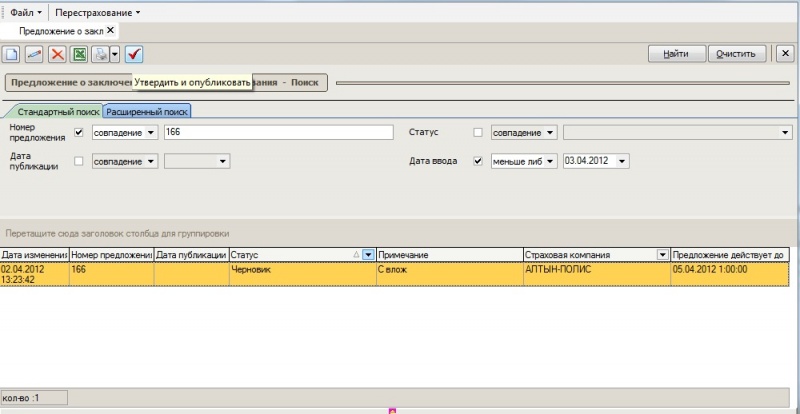Click the printer icon in toolbar
This screenshot has width=800, height=414.
pos(101,54)
